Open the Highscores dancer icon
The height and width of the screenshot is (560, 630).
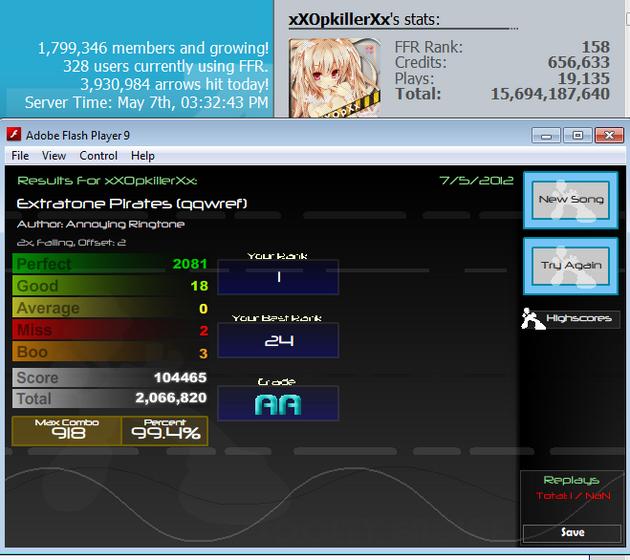pyautogui.click(x=533, y=319)
